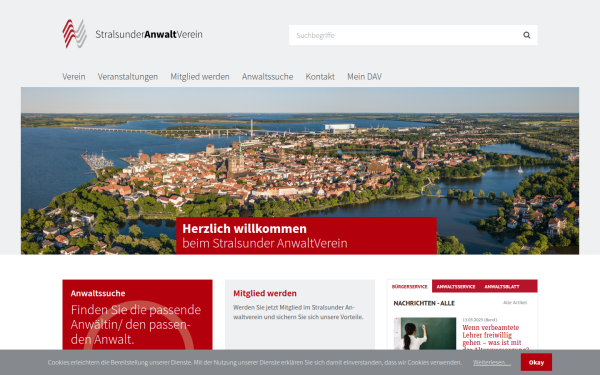Switch to the Anwaltsblatt tab
The image size is (600, 375).
[x=502, y=286]
